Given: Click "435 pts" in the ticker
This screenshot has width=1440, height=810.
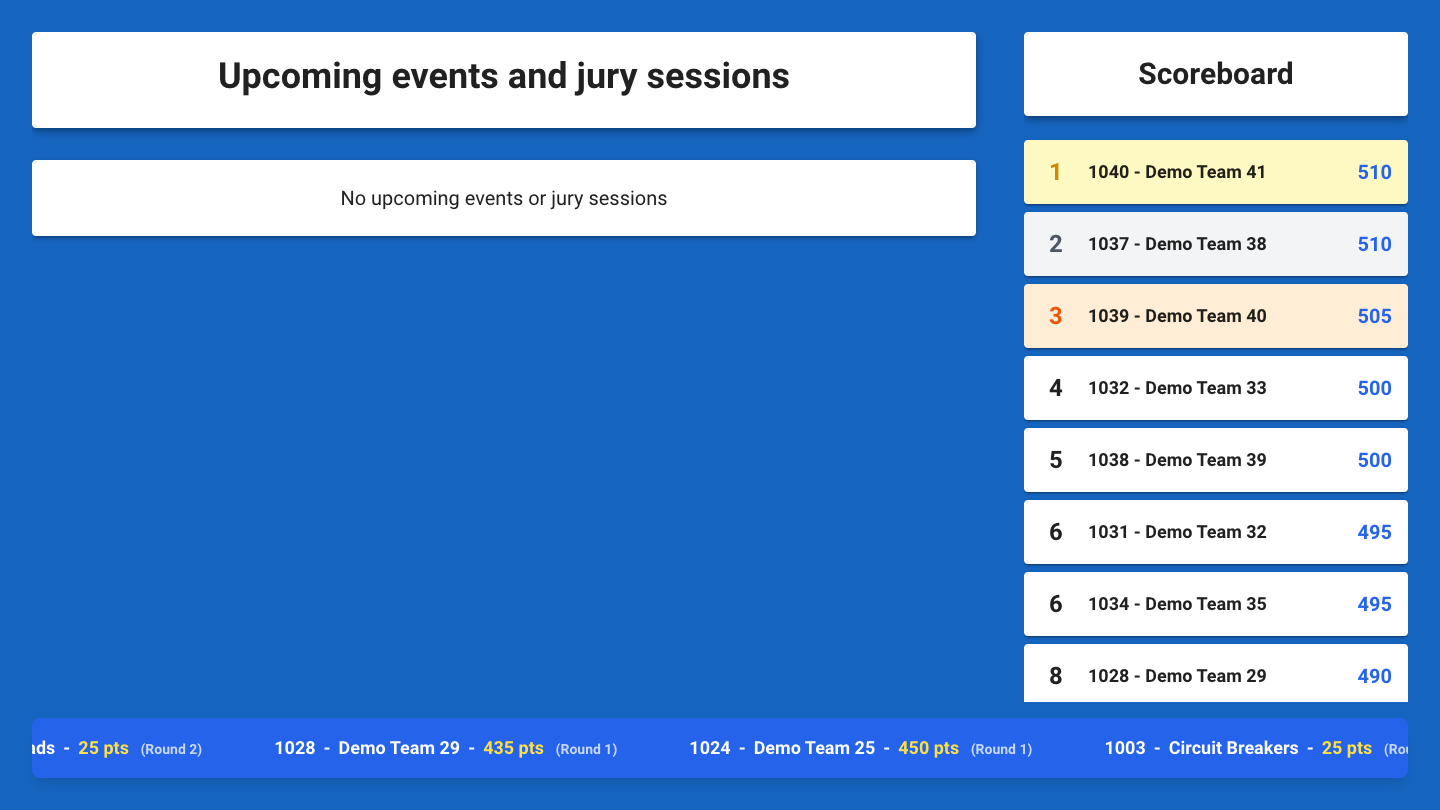Looking at the screenshot, I should (x=514, y=748).
